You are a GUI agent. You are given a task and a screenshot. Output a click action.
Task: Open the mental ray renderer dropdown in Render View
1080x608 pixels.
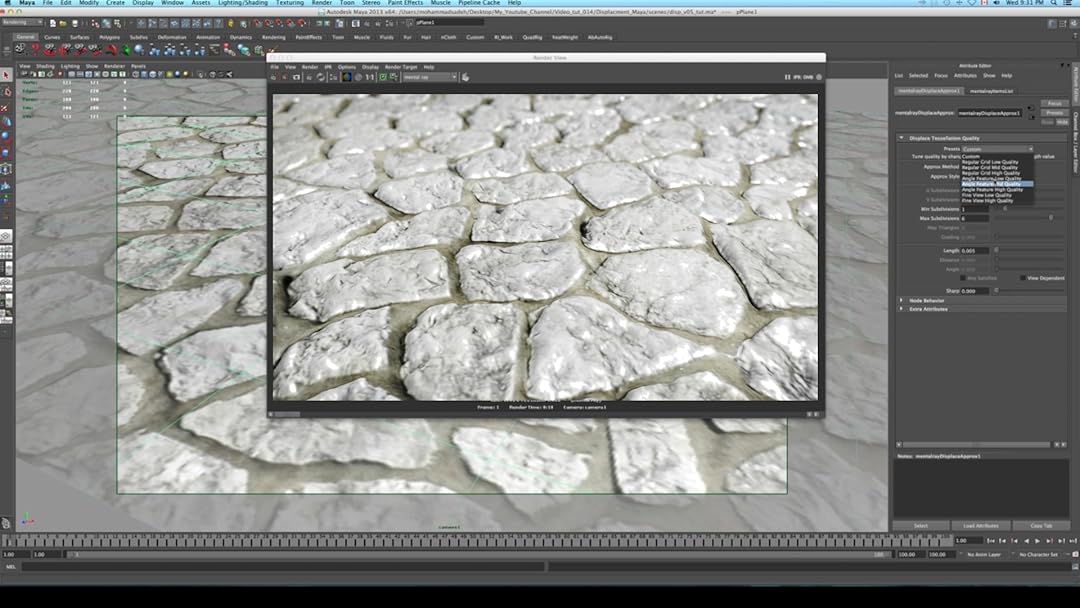point(430,77)
